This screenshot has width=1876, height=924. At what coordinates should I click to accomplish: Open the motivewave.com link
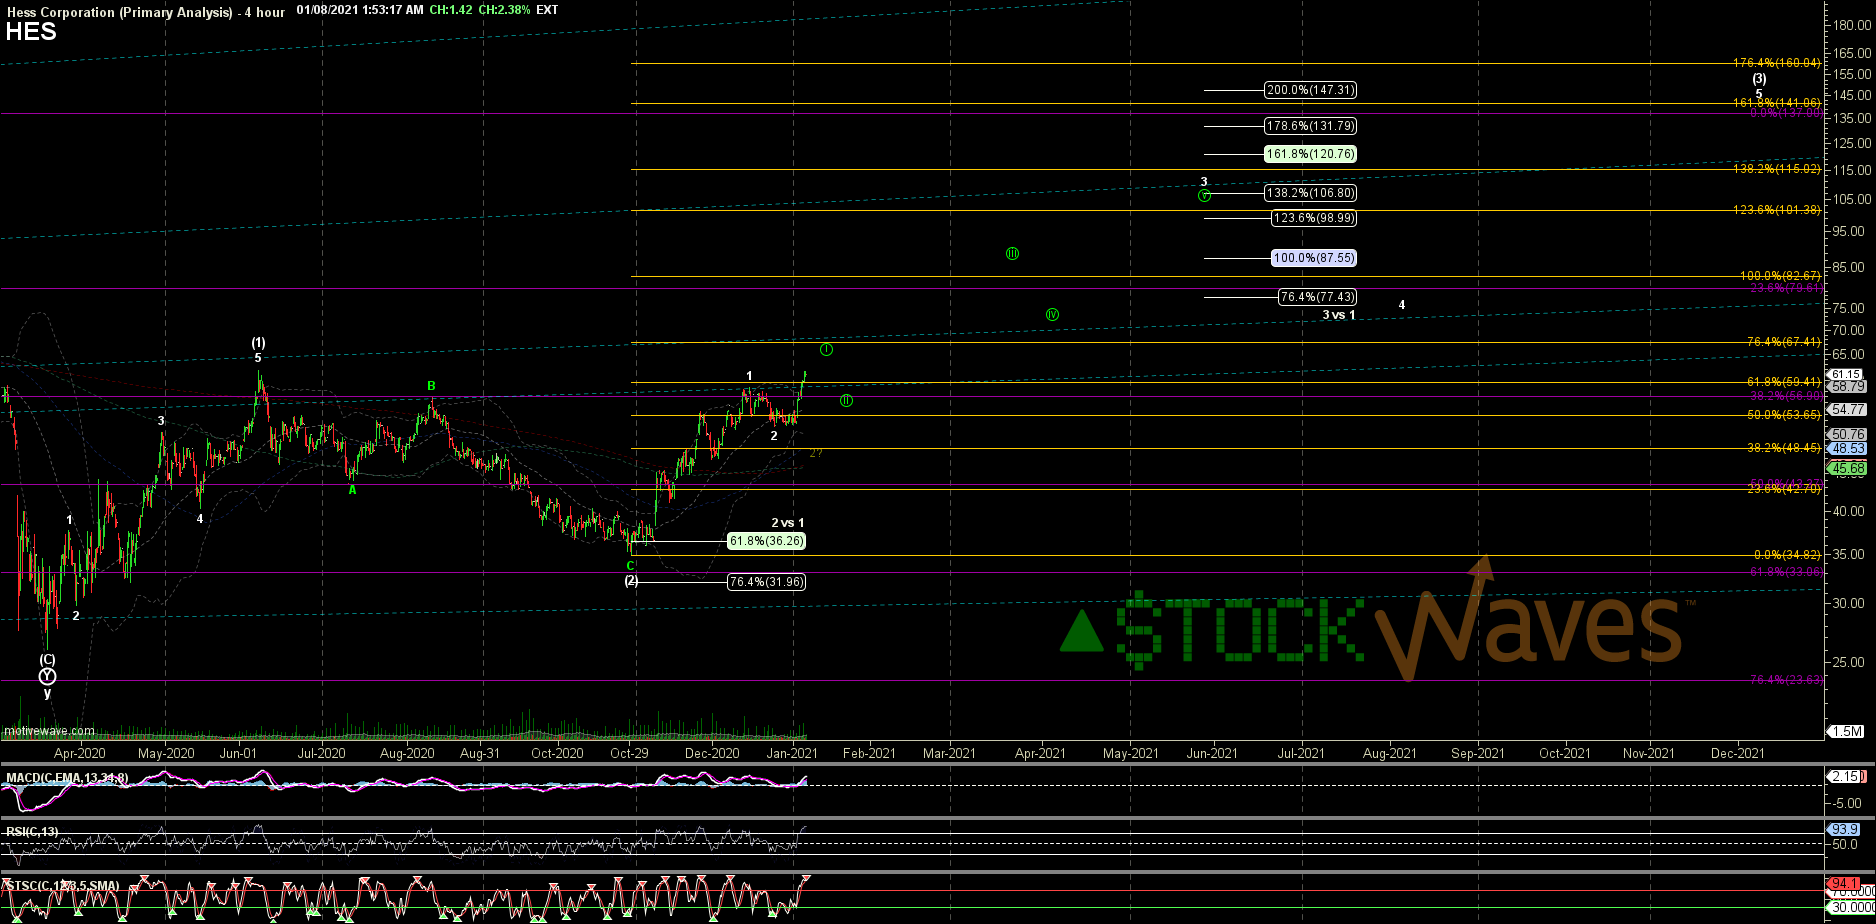click(x=49, y=731)
